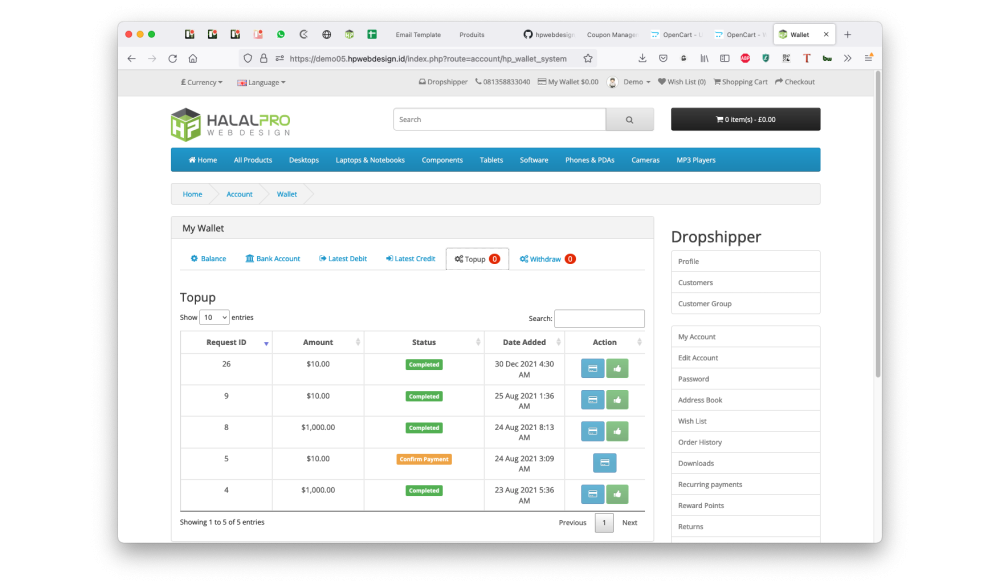
Task: Click the table Search input field
Action: click(x=599, y=318)
